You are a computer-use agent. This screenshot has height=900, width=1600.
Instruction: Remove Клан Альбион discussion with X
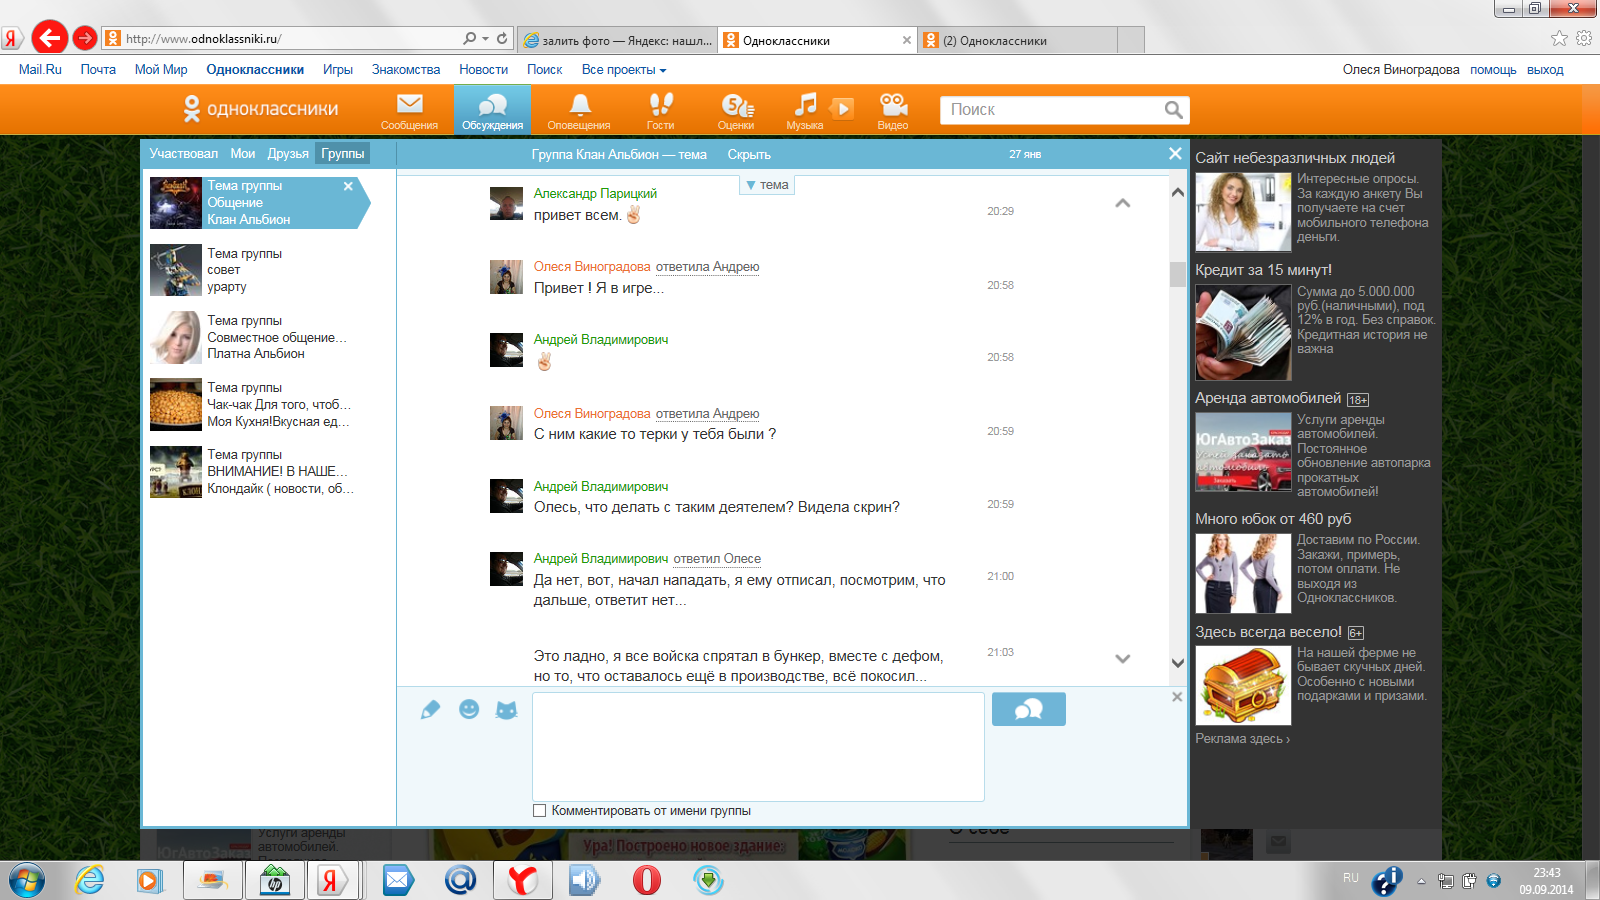point(348,186)
